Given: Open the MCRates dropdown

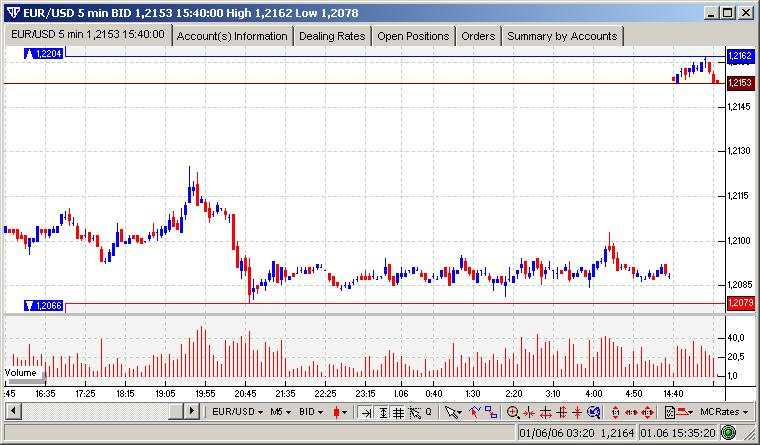Looking at the screenshot, I should click(724, 412).
